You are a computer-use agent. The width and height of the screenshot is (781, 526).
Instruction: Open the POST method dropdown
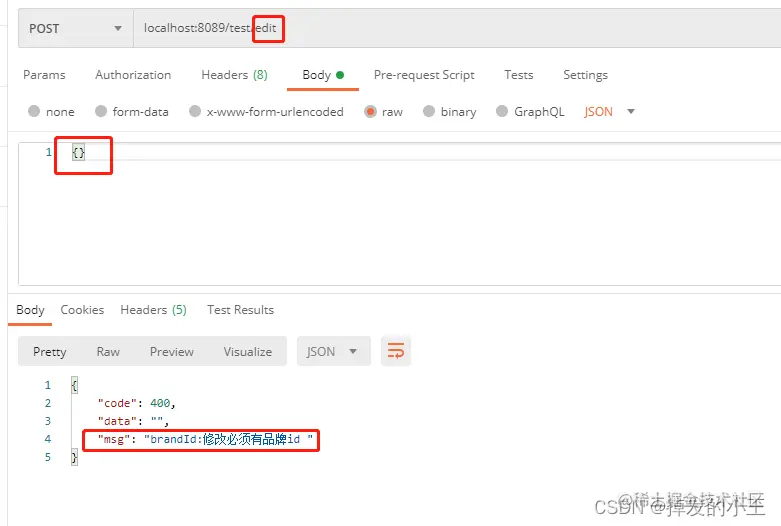pos(76,28)
